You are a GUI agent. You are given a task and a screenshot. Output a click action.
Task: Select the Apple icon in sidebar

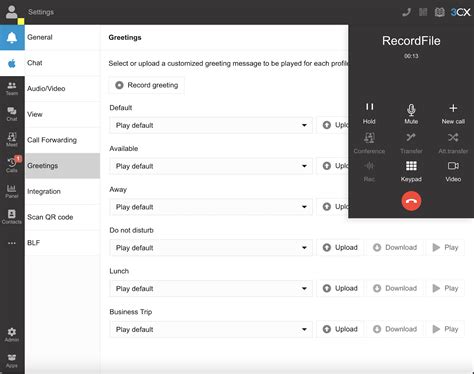pyautogui.click(x=12, y=63)
